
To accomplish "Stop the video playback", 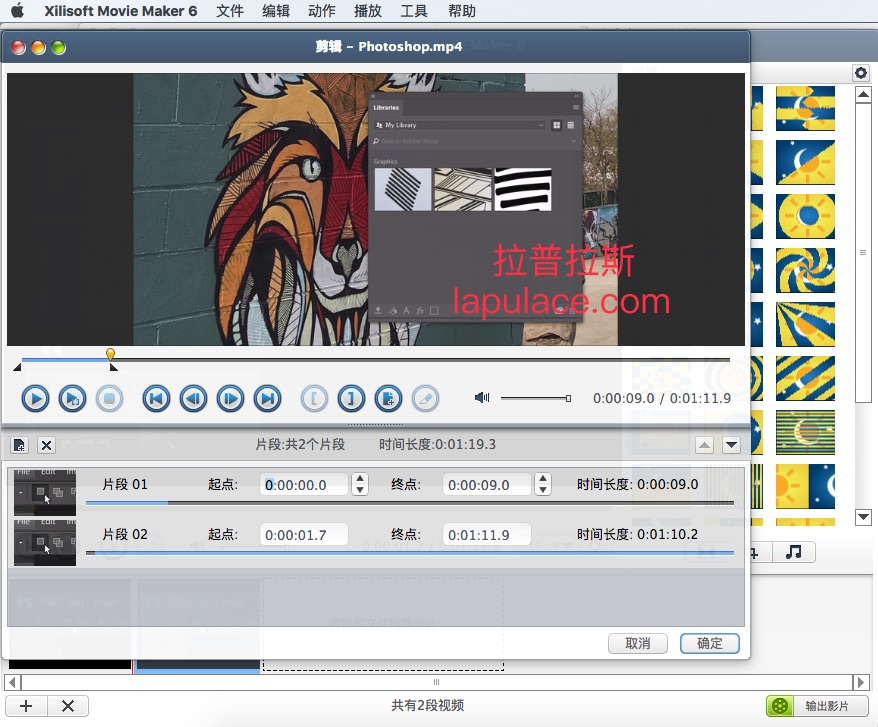I will pyautogui.click(x=109, y=399).
